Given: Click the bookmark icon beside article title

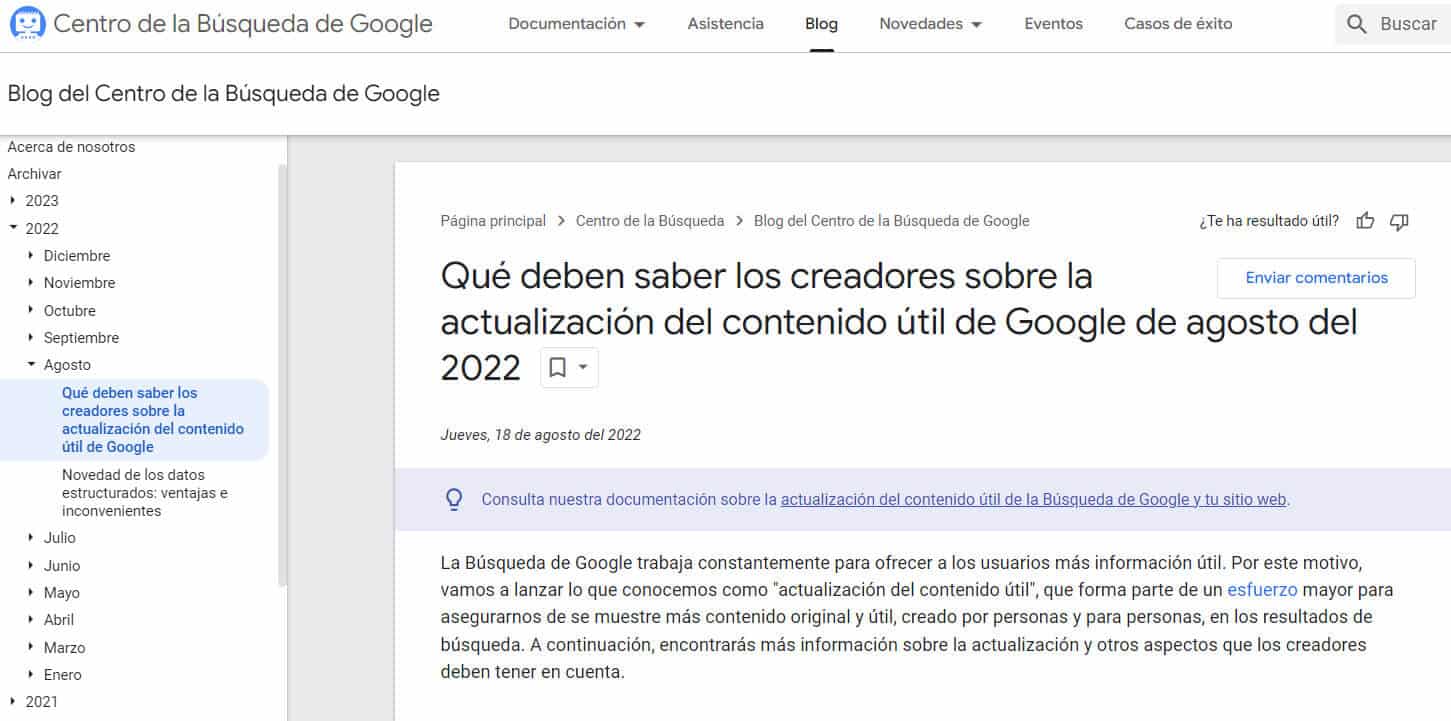Looking at the screenshot, I should click(558, 368).
